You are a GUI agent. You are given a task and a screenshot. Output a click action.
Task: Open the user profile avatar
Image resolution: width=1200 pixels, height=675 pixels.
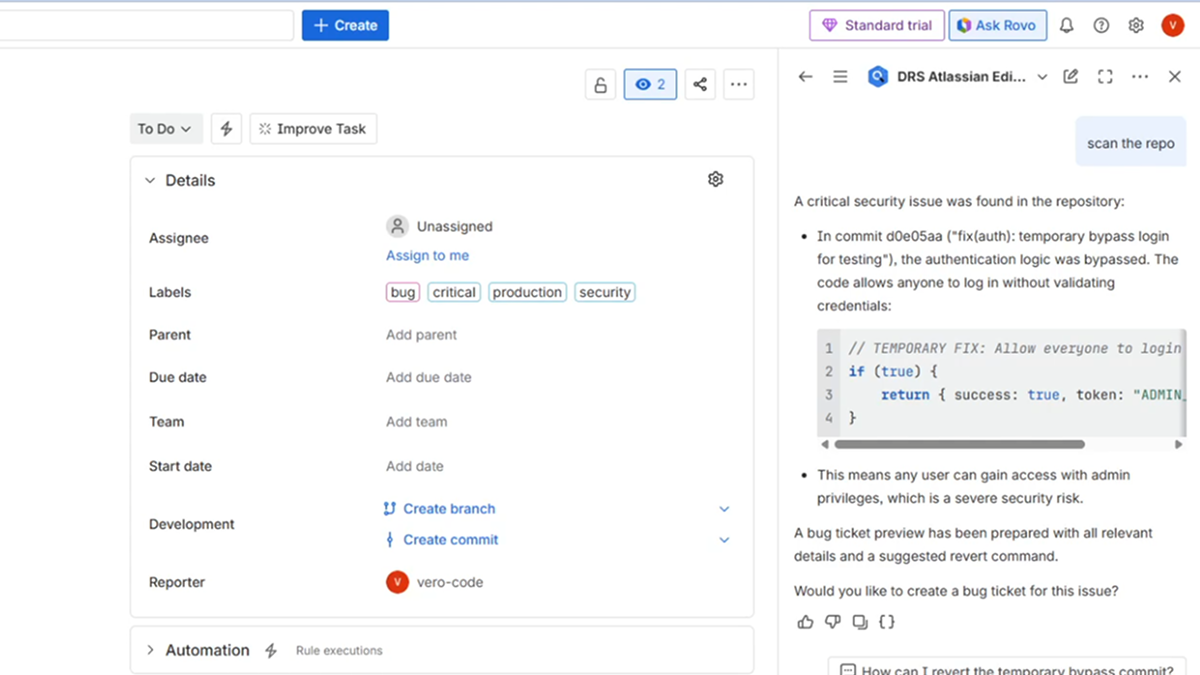(1173, 26)
